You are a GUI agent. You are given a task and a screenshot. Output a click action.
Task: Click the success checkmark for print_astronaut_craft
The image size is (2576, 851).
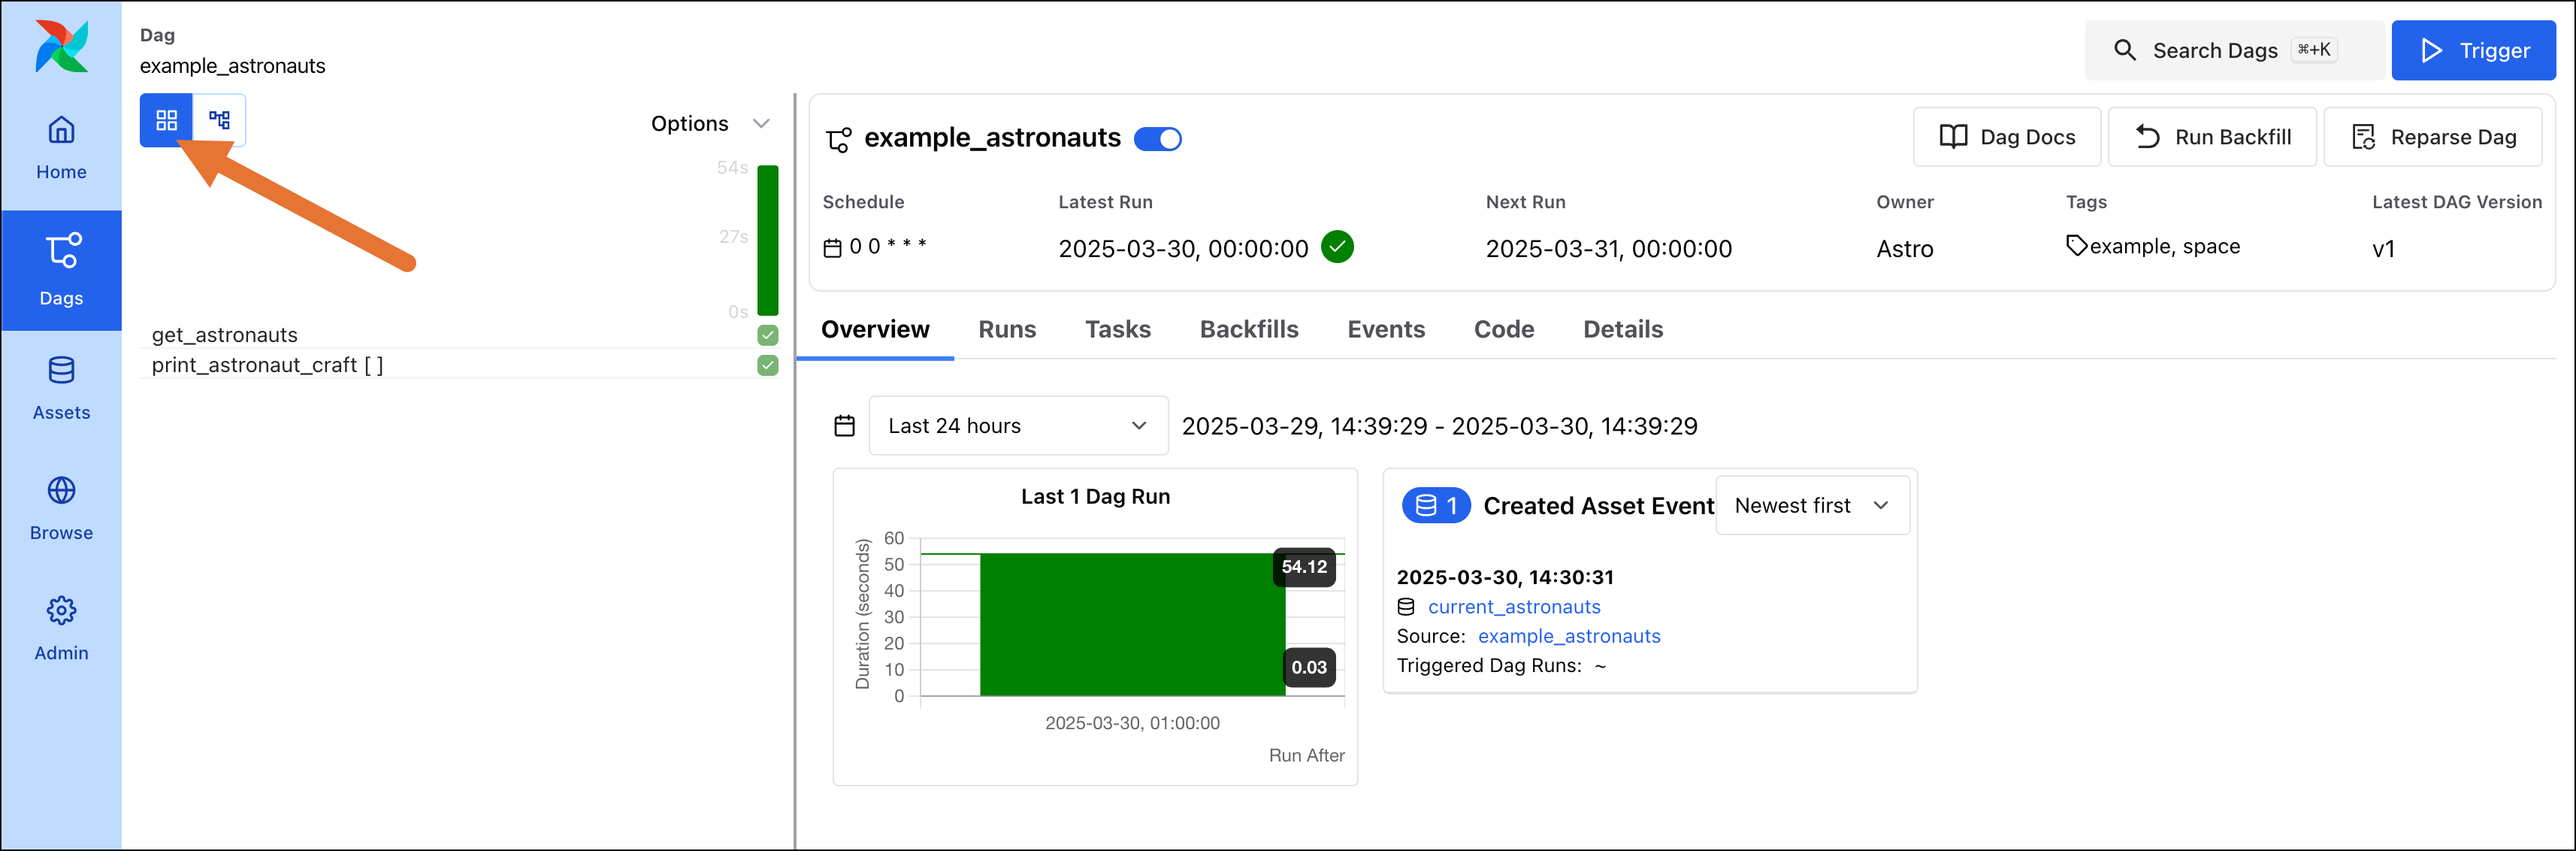[x=767, y=366]
